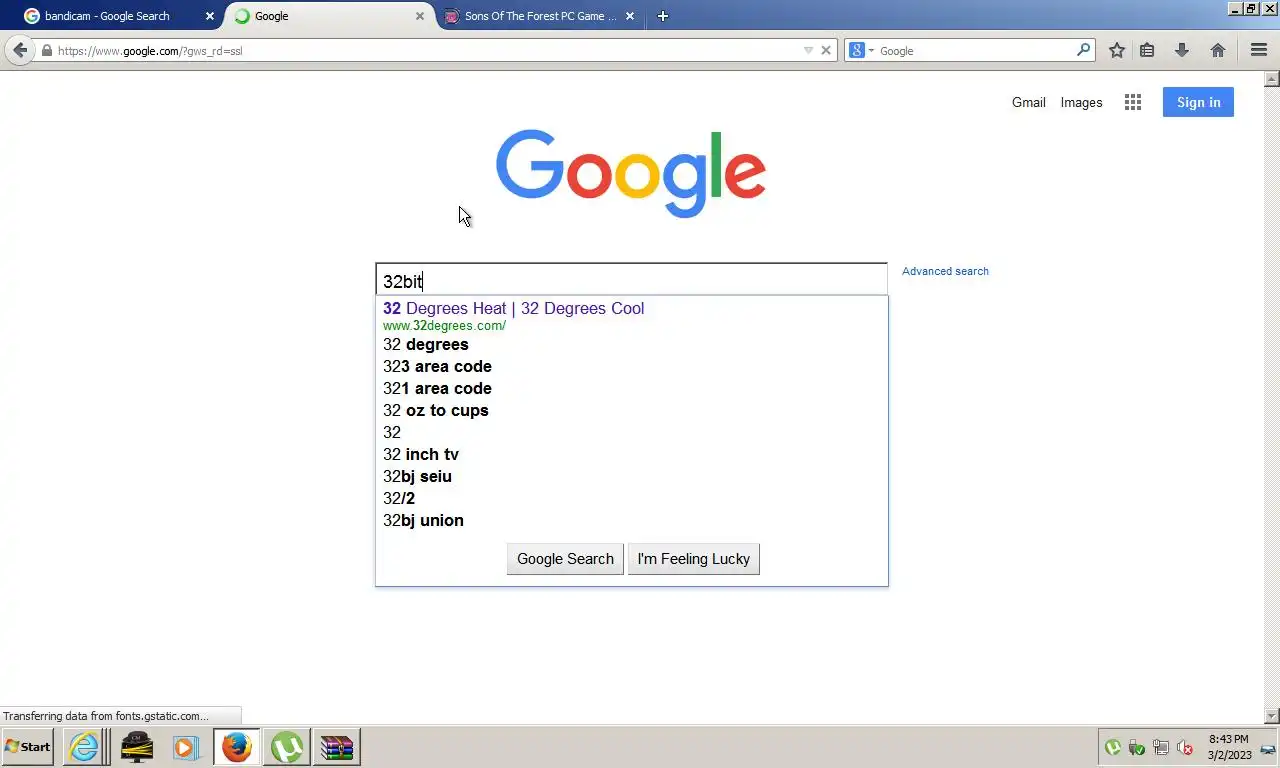Screen dimensions: 1280x768
Task: Bookmark this page with the star icon
Action: [x=1117, y=50]
